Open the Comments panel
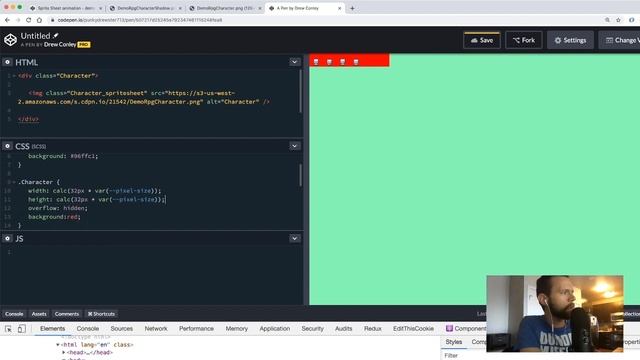Viewport: 640px width, 360px height. pos(67,314)
